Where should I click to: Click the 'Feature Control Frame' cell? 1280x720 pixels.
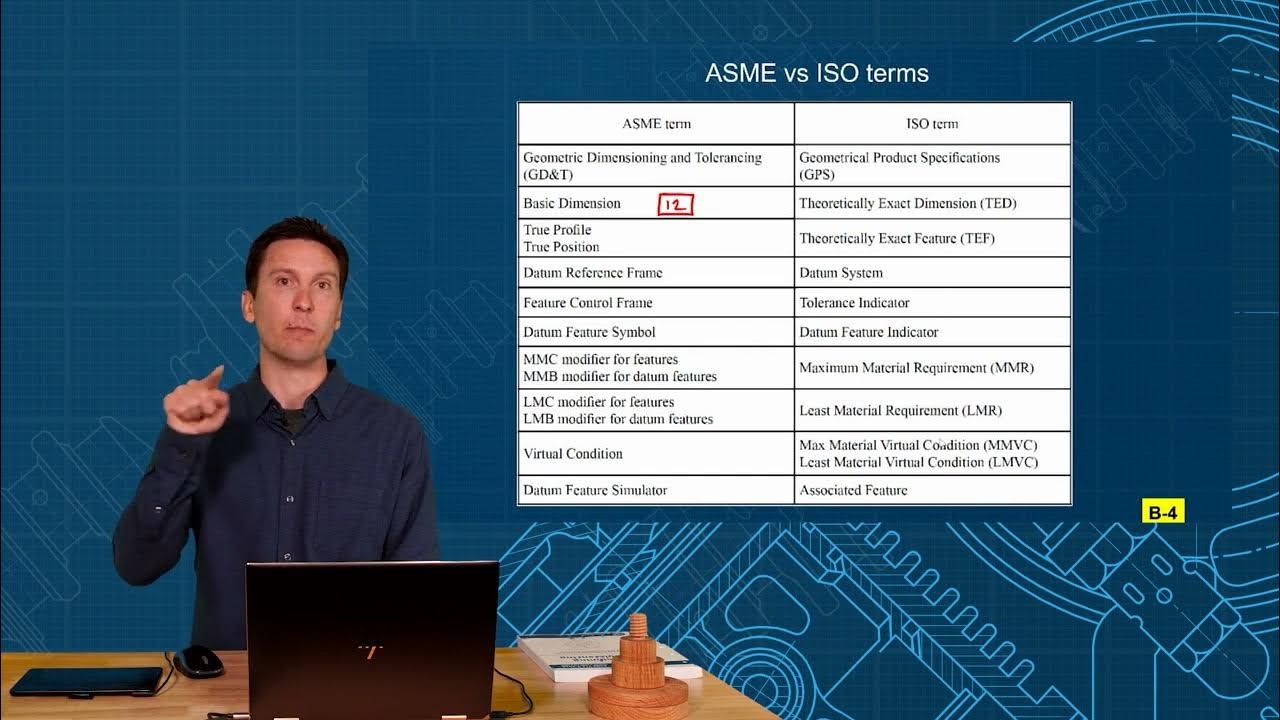coord(656,302)
